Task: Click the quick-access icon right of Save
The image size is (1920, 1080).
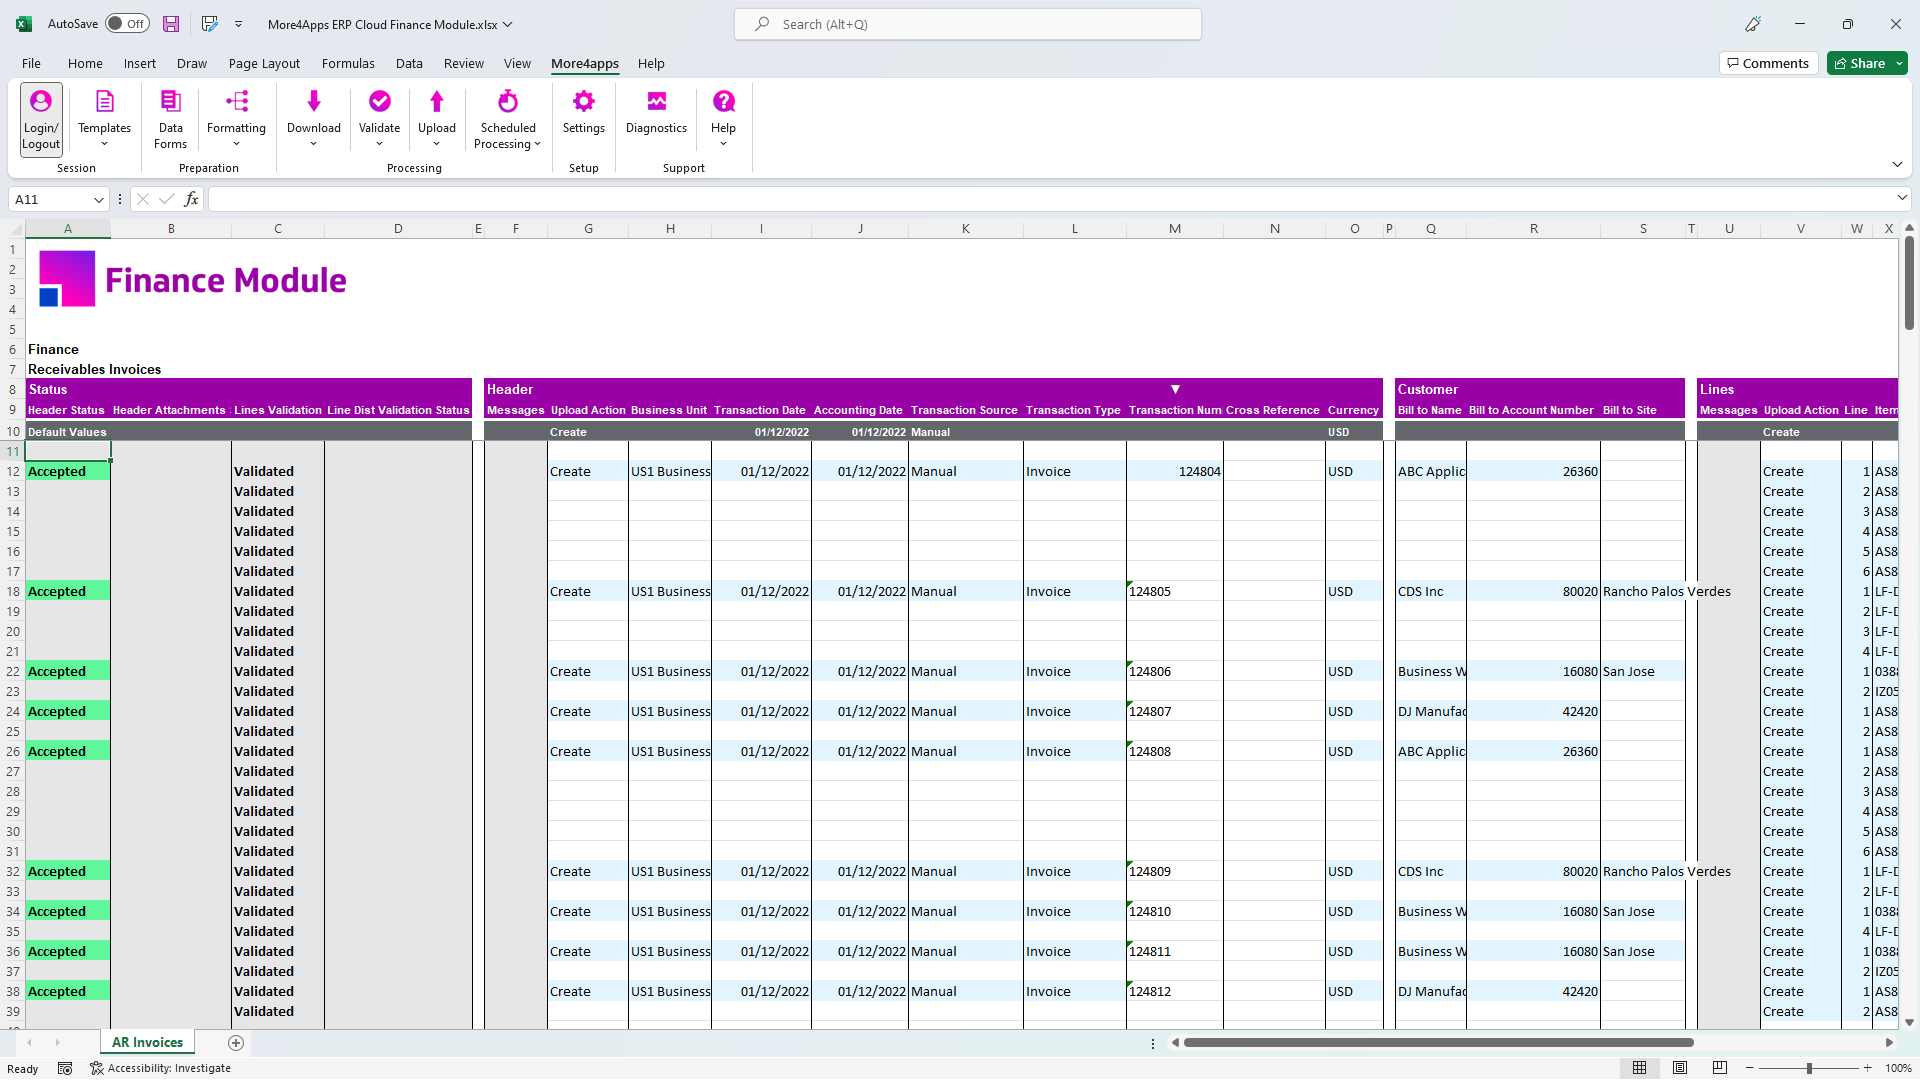Action: pos(209,24)
